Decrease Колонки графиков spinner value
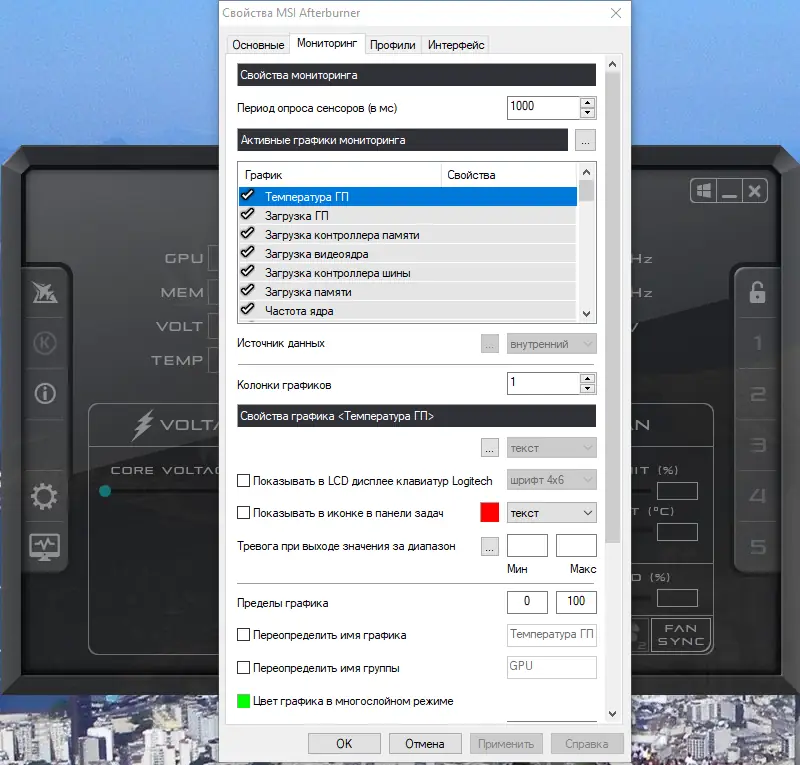The height and width of the screenshot is (765, 800). tap(588, 388)
